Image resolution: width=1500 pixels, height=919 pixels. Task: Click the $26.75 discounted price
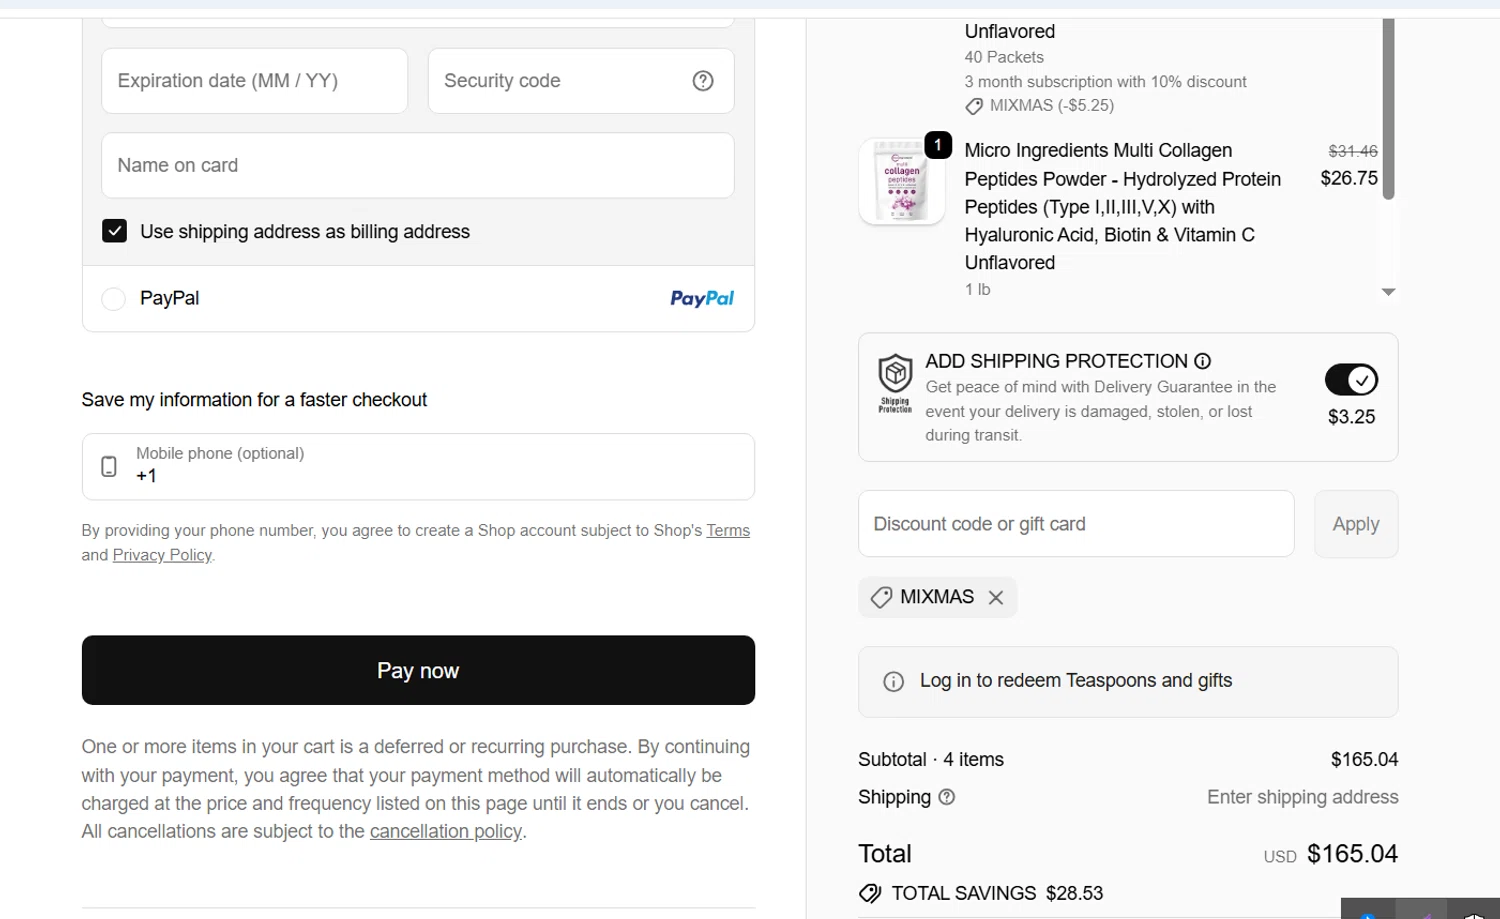(1349, 178)
